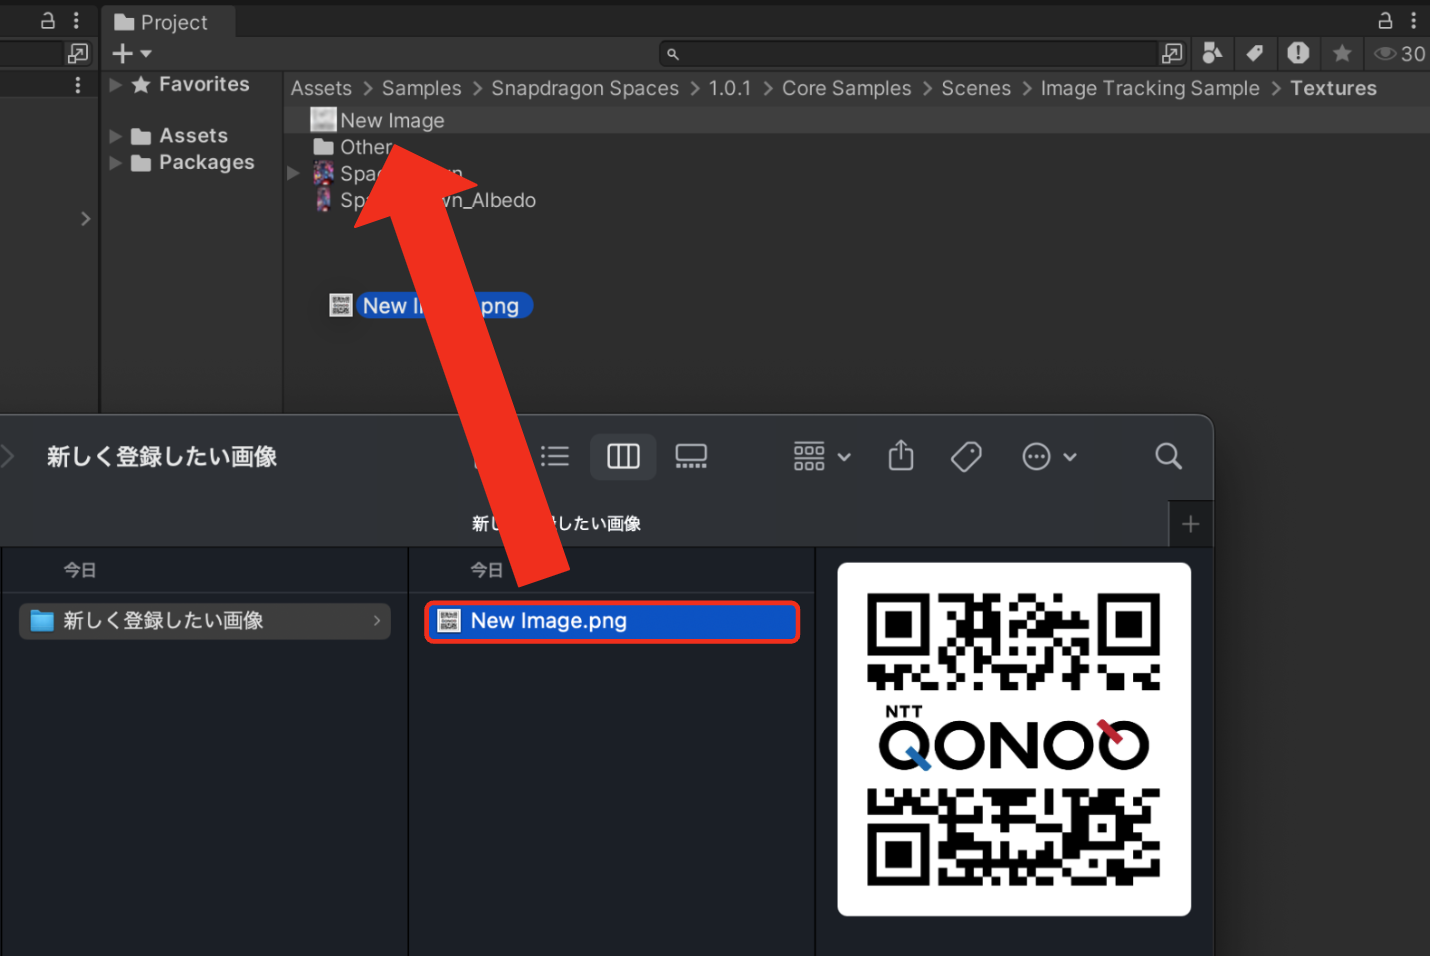Click the Project panel lock icon
Image resolution: width=1430 pixels, height=956 pixels.
point(1385,20)
